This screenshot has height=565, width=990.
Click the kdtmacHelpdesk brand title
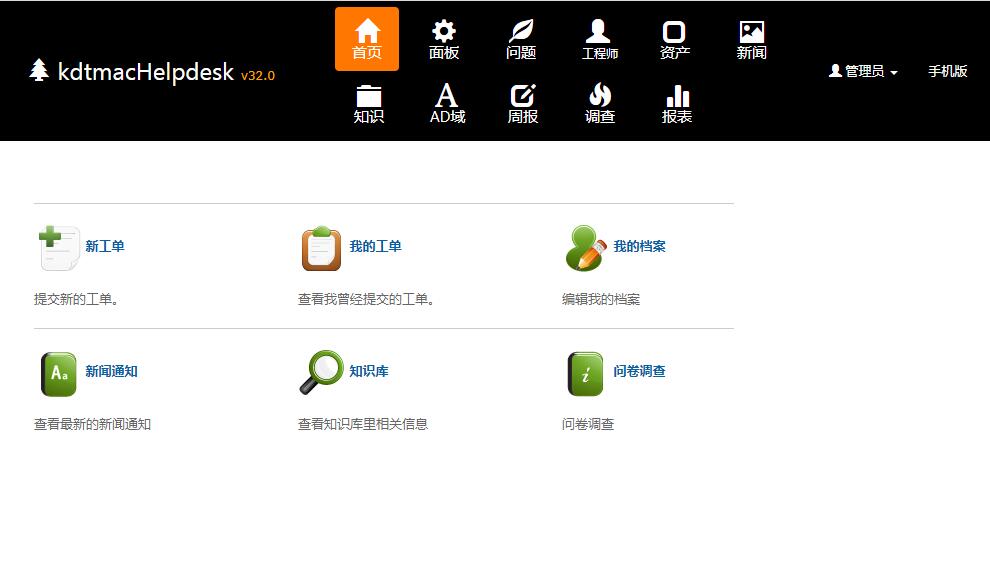coord(146,72)
